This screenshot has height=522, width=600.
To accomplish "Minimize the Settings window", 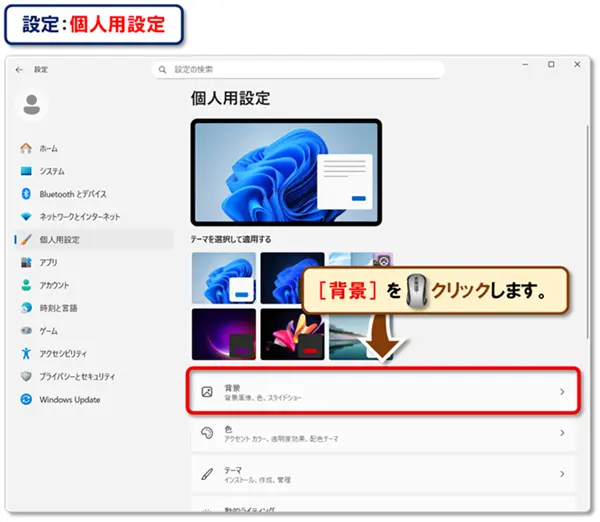I will [525, 64].
